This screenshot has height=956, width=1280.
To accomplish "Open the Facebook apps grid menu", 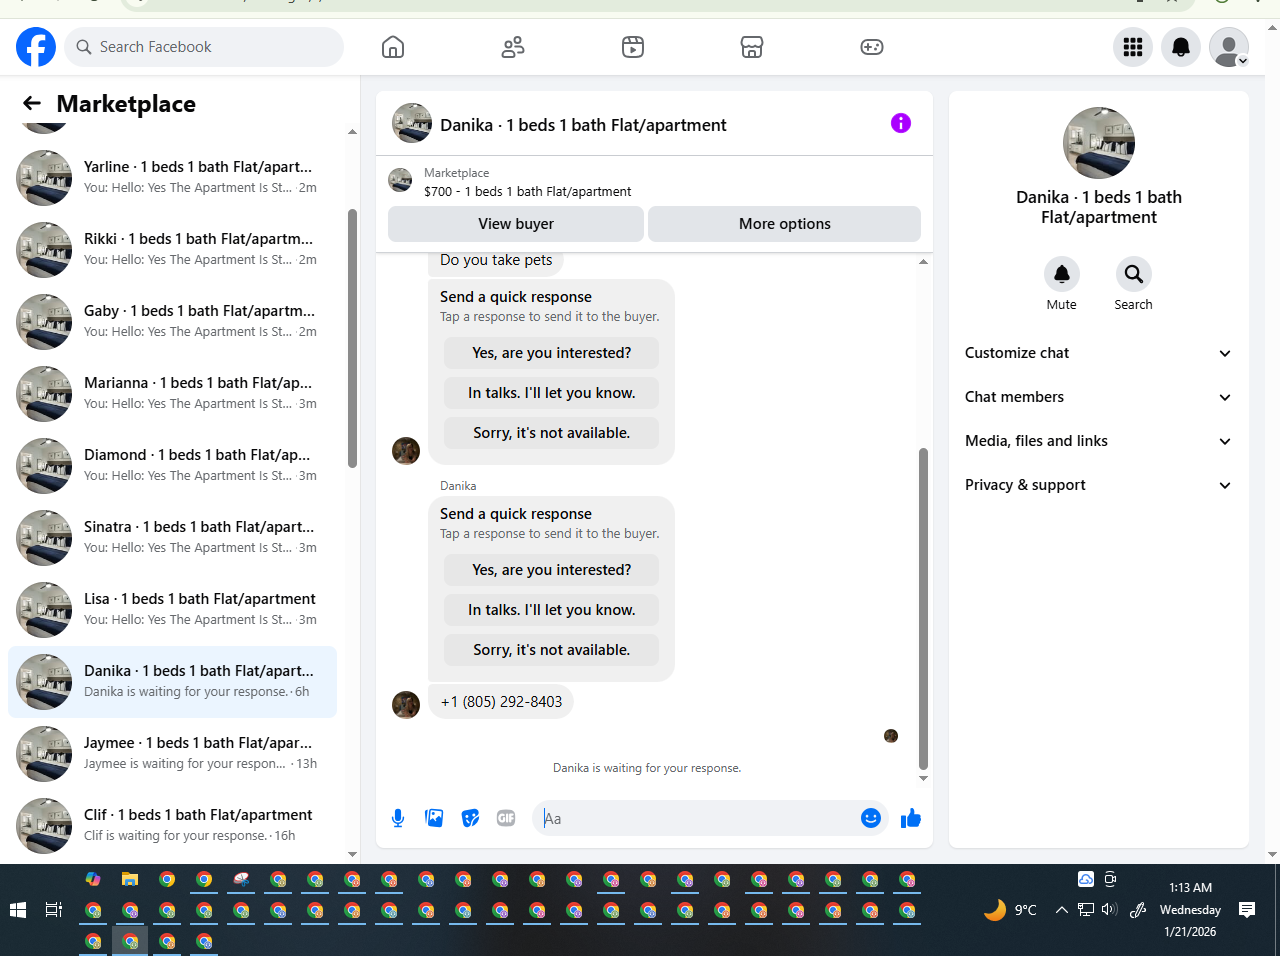I will [1133, 47].
